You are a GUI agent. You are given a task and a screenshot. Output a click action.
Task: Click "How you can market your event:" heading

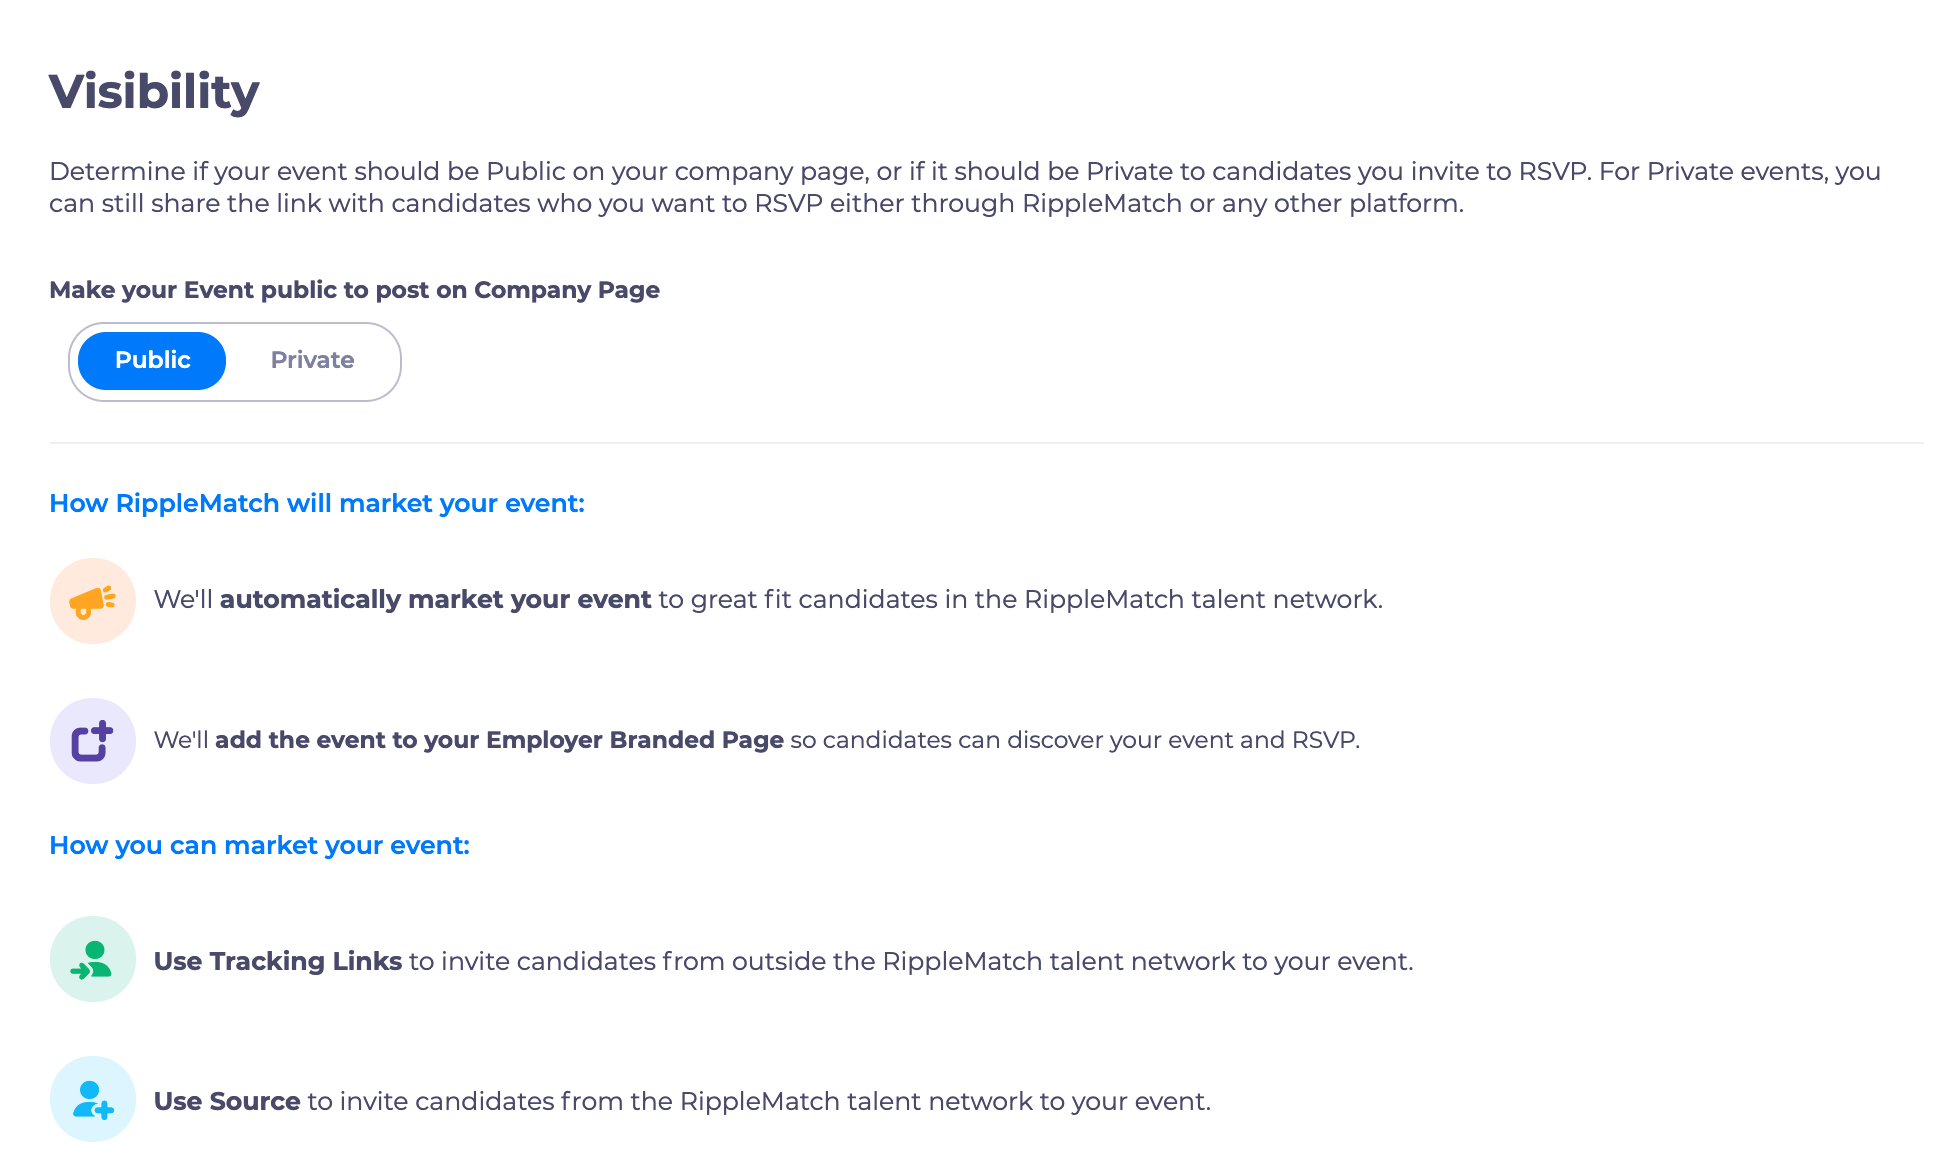[259, 845]
